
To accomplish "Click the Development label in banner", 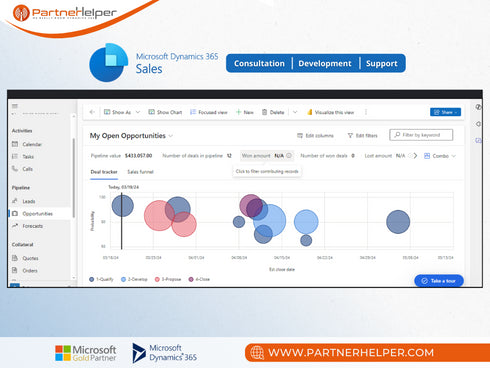I will (x=325, y=63).
